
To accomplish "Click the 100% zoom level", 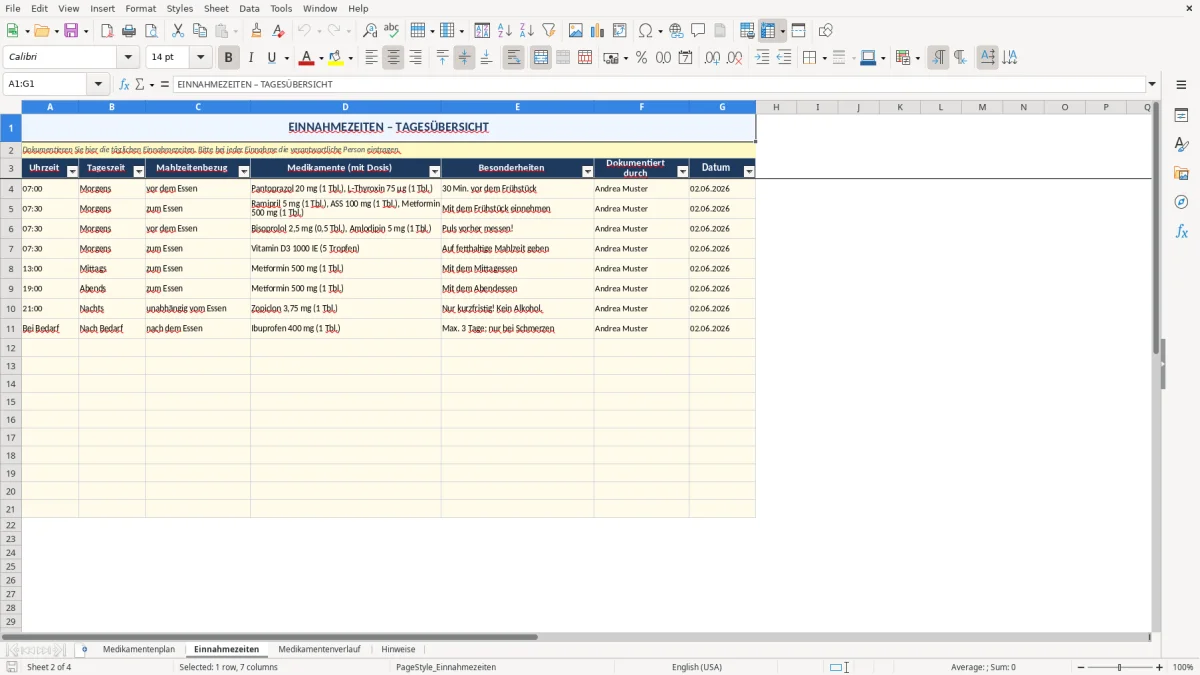I will (x=1183, y=667).
